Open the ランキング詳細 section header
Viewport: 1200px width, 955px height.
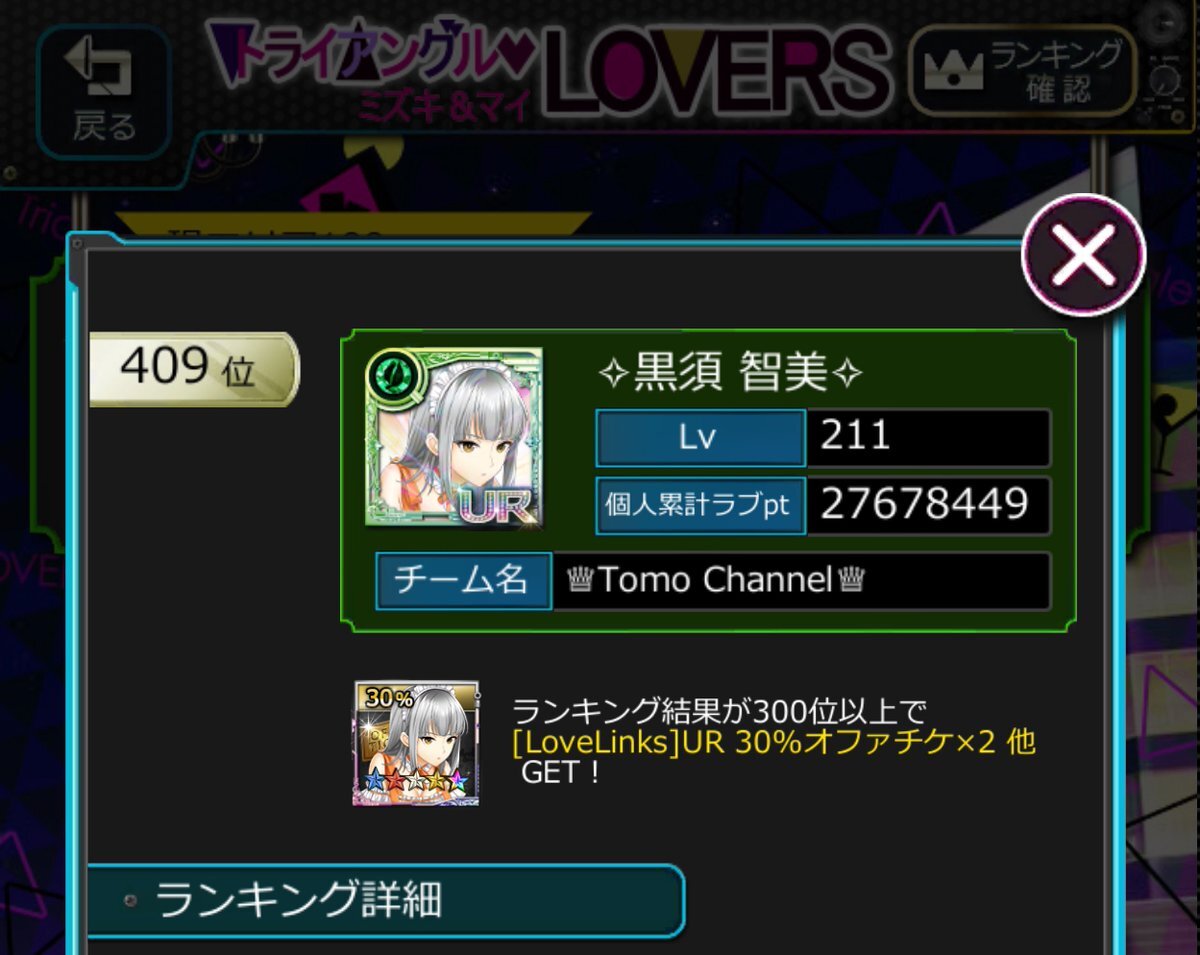pyautogui.click(x=385, y=901)
